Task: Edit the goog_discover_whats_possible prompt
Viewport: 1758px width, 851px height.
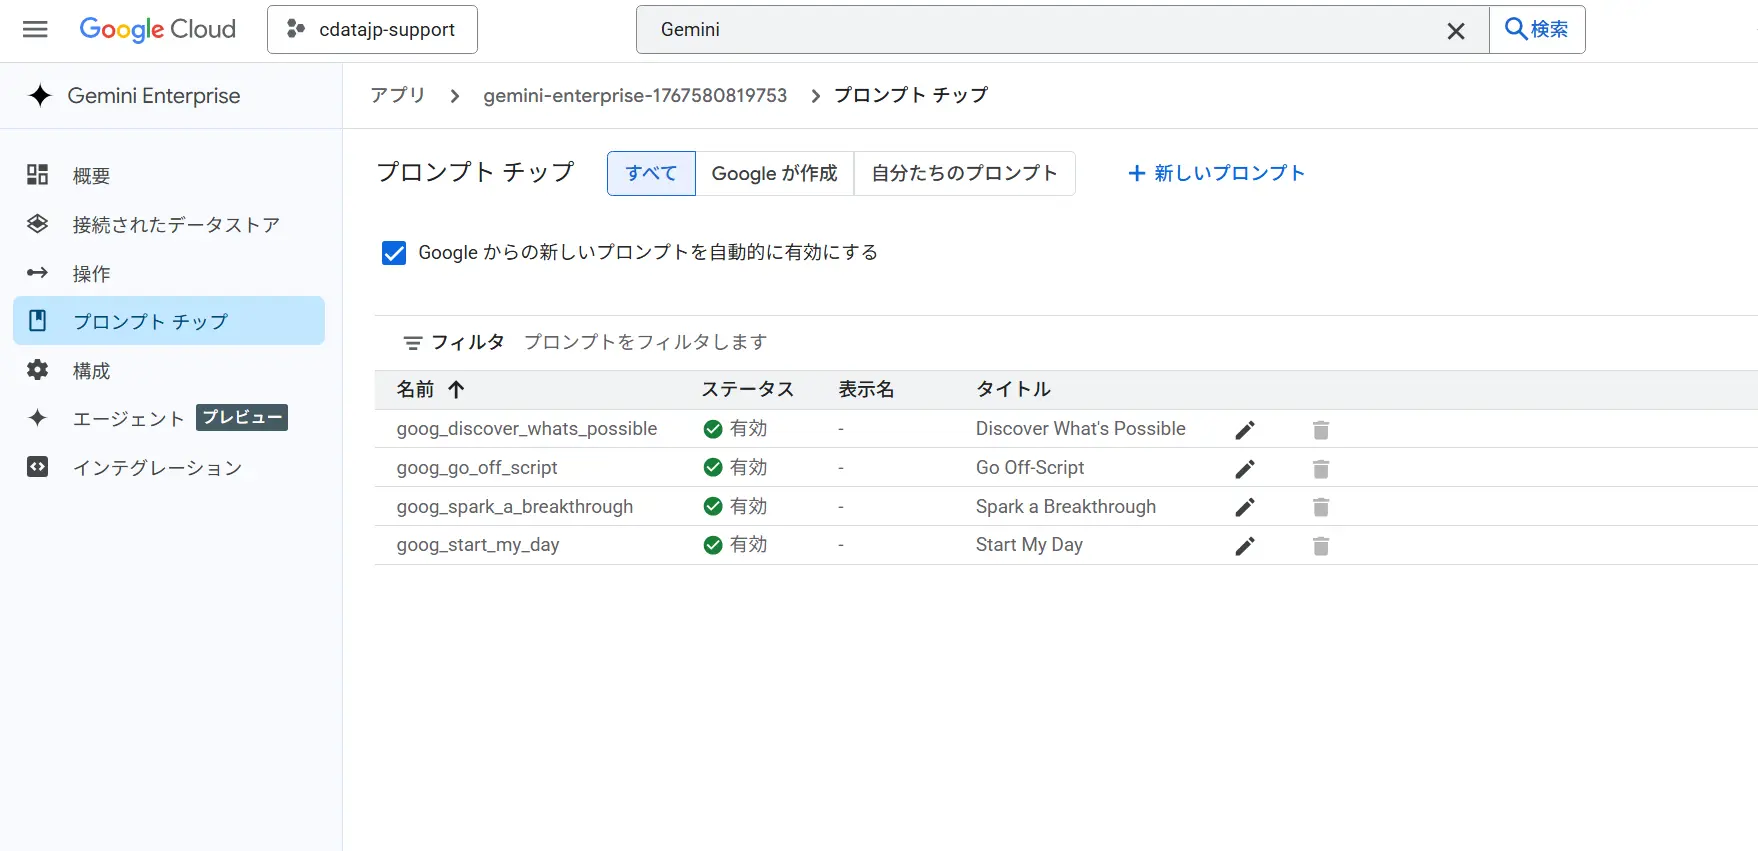Action: point(1244,430)
